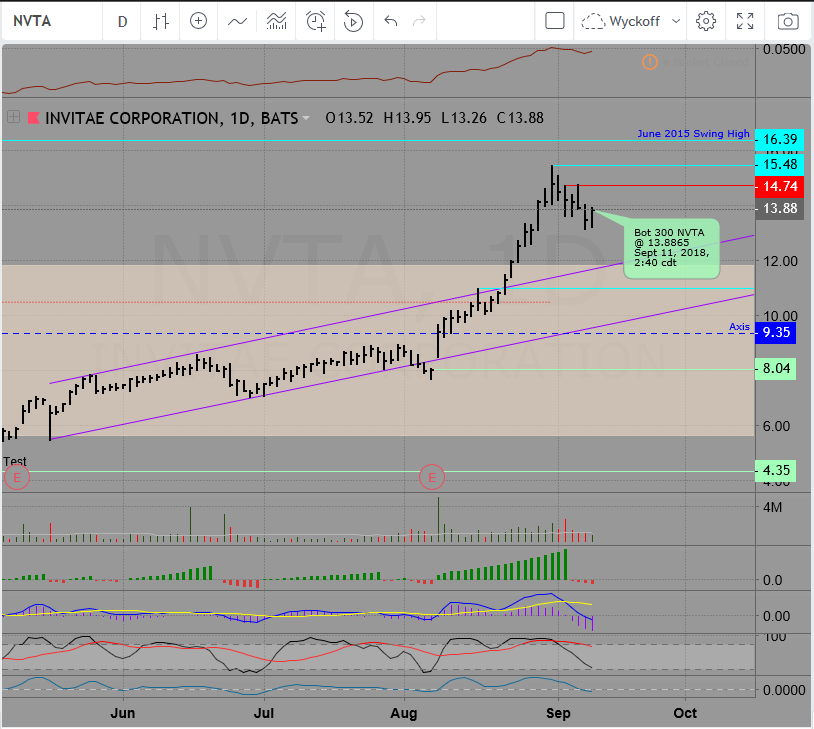The height and width of the screenshot is (729, 814).
Task: Select the green Bot 300 NVTA callout
Action: tap(670, 247)
